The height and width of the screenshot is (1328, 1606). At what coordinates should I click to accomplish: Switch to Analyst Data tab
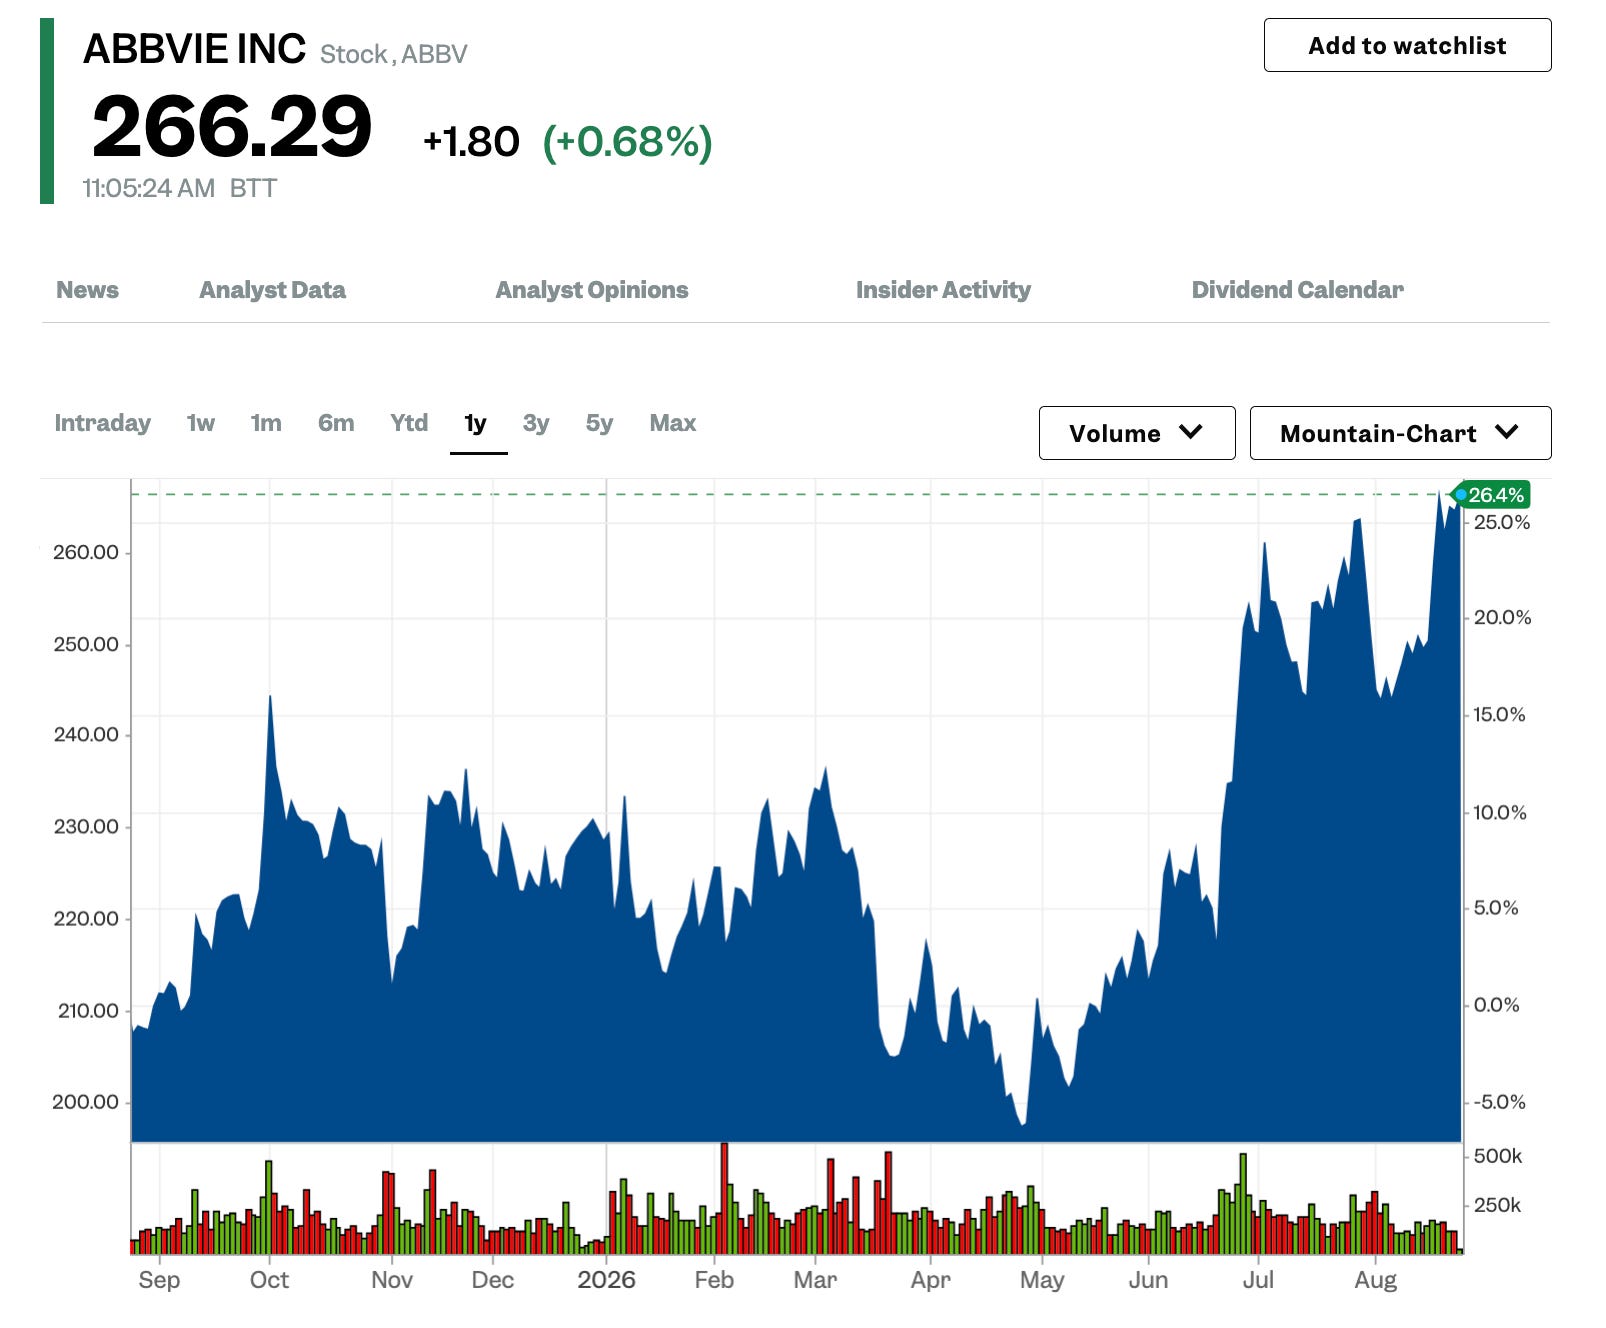click(272, 290)
